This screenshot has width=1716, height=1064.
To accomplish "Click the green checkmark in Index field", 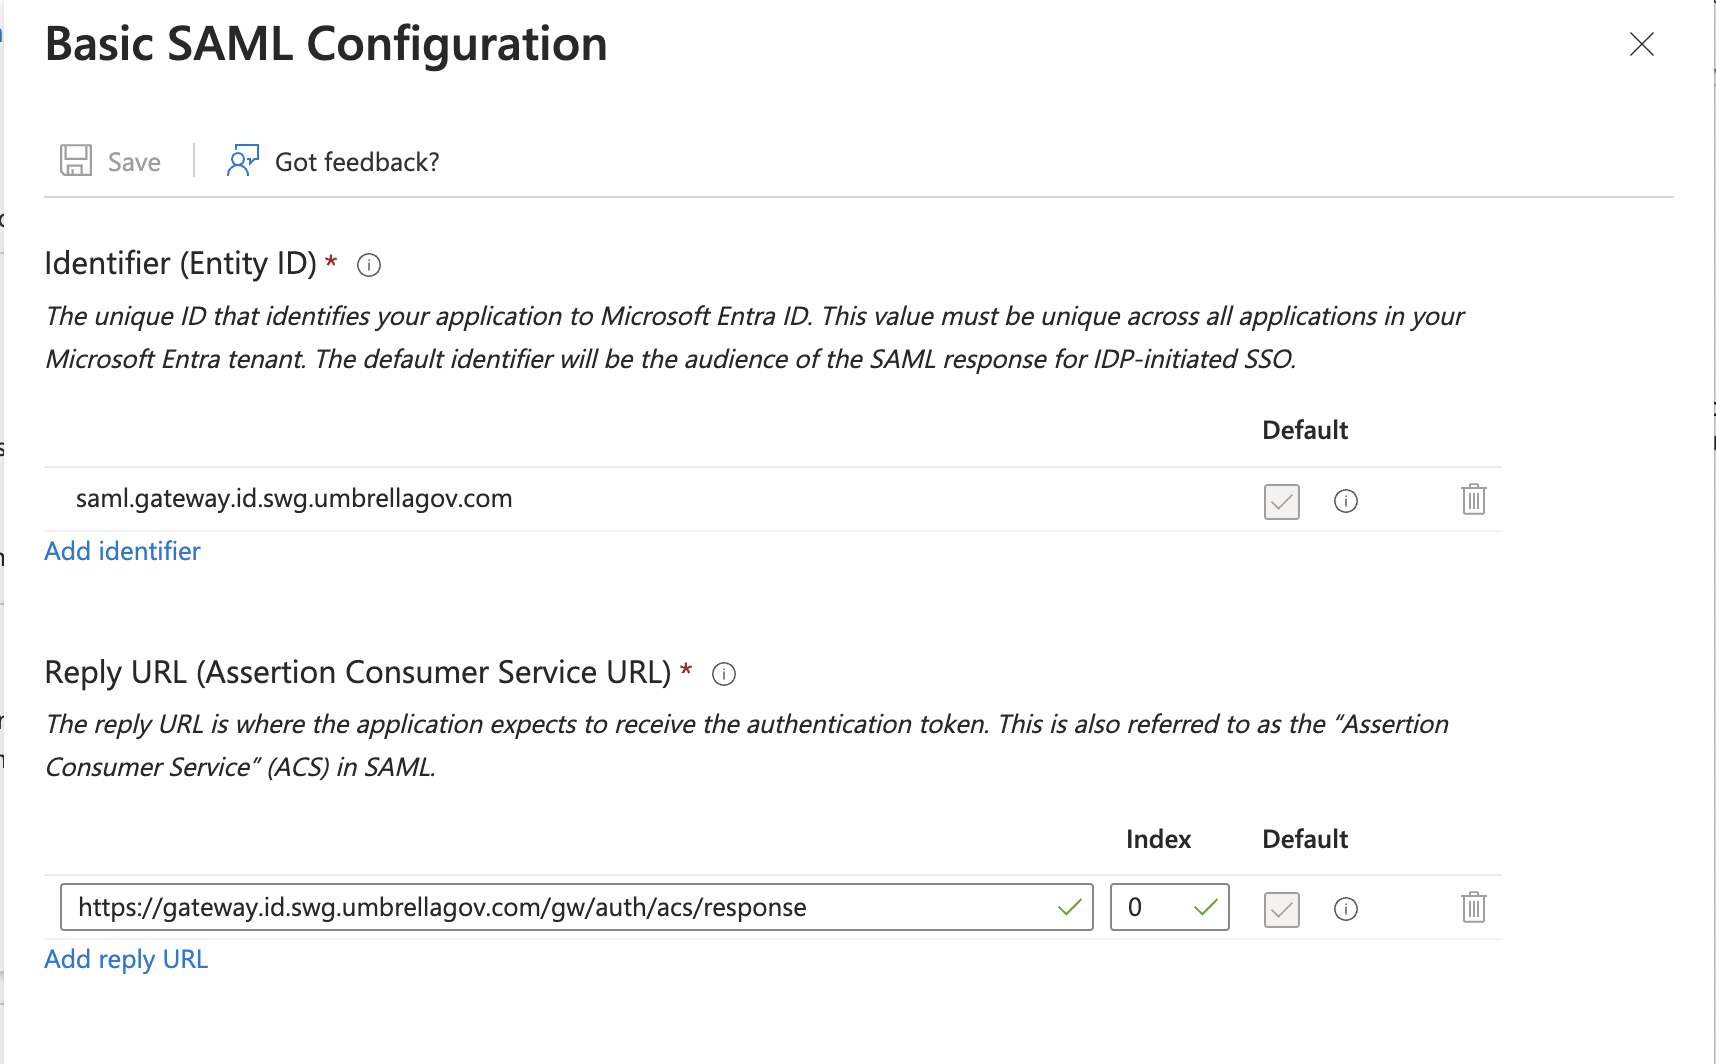I will [1206, 907].
